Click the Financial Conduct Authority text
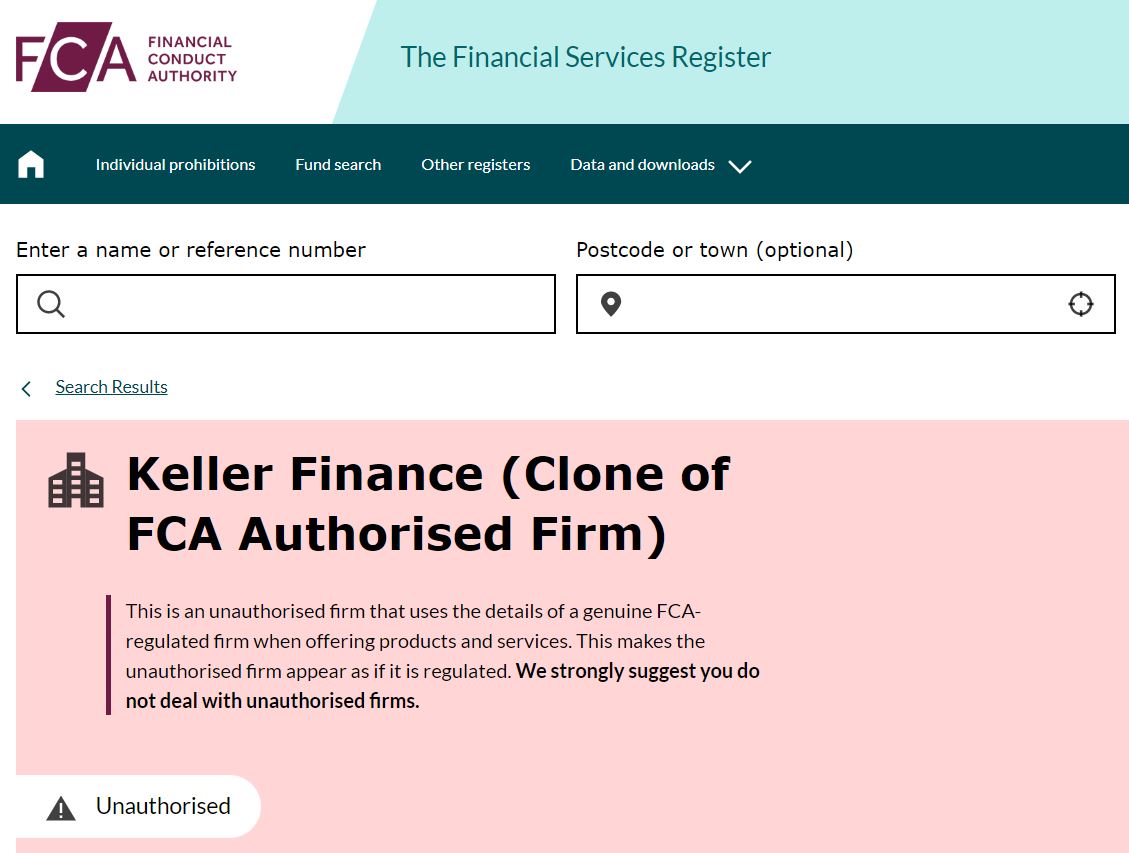The image size is (1129, 853). tap(192, 59)
